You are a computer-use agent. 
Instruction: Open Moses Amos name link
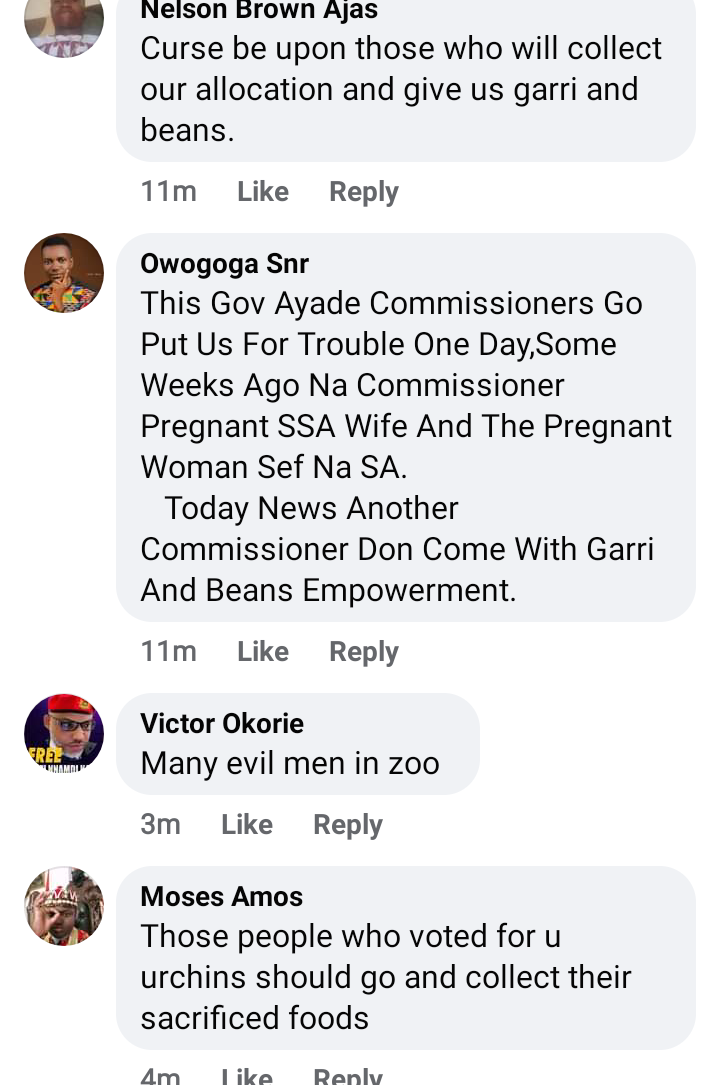tap(222, 897)
